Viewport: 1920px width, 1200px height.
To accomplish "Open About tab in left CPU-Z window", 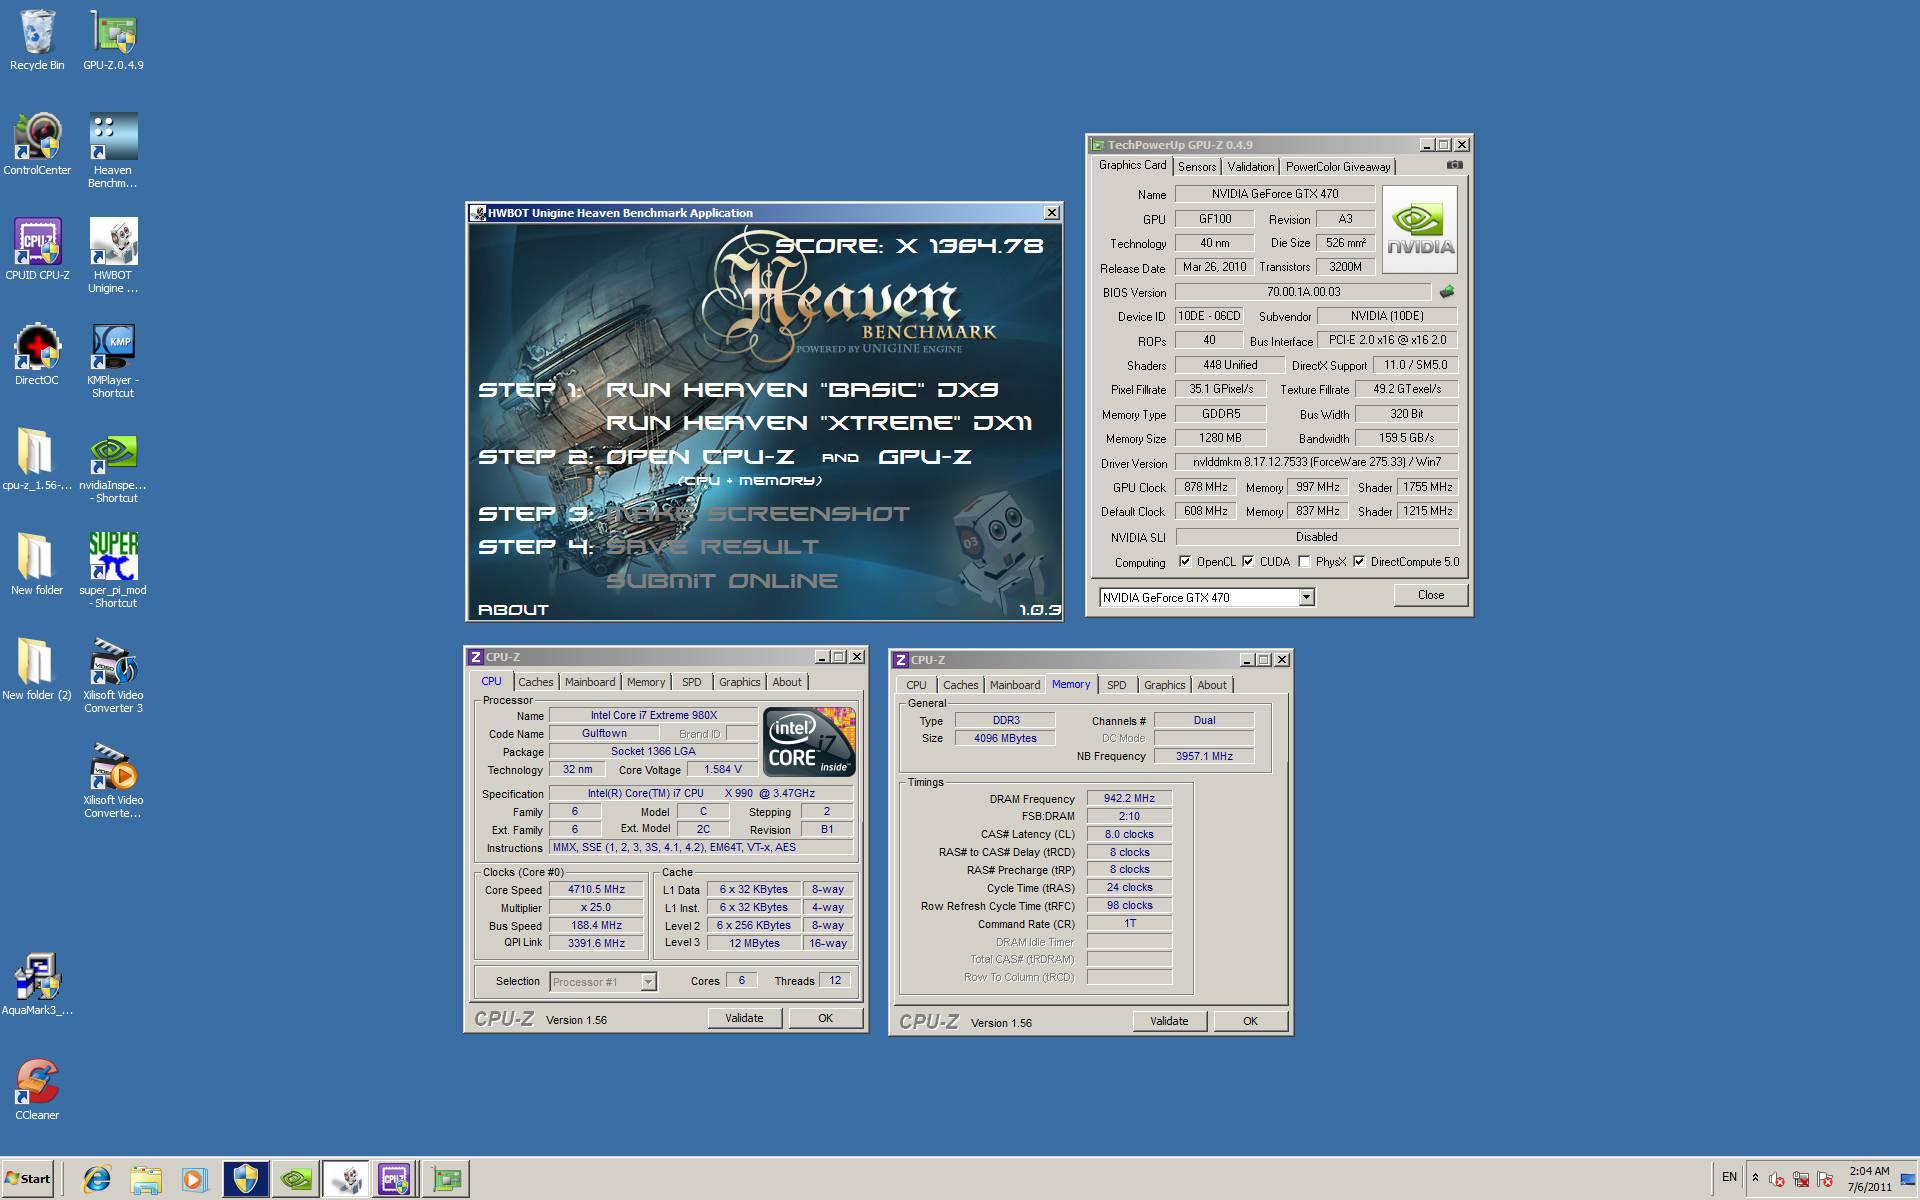I will click(x=786, y=682).
